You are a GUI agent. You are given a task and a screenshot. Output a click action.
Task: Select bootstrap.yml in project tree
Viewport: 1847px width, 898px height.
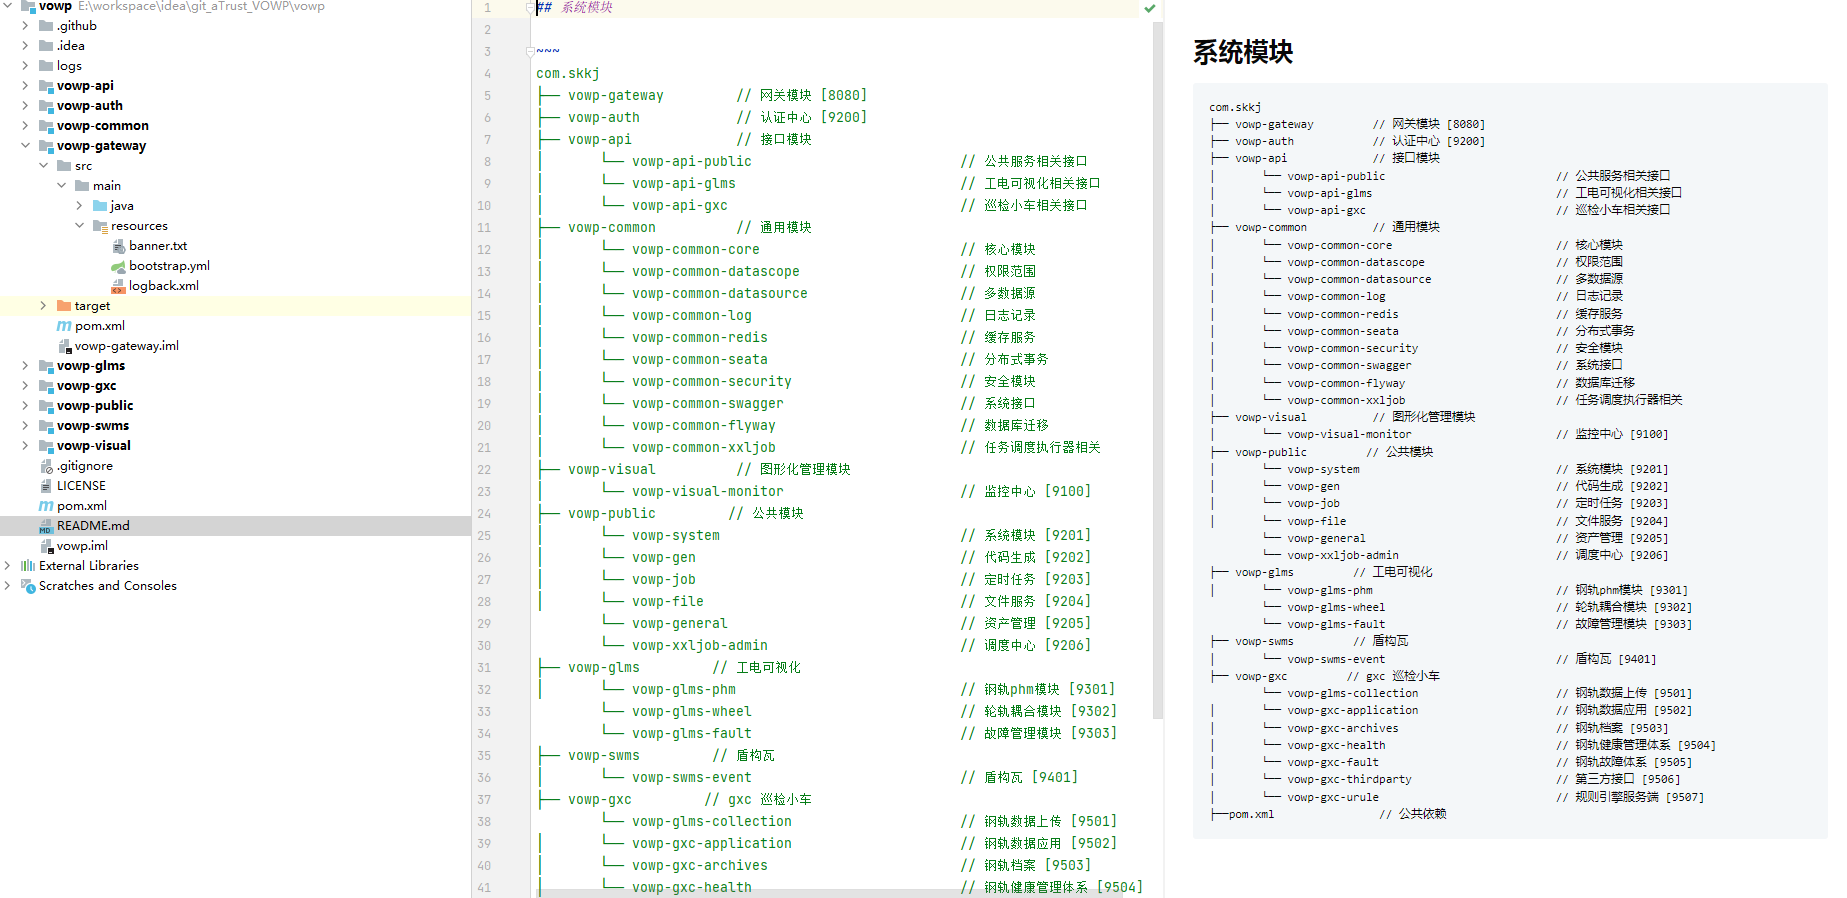pyautogui.click(x=169, y=266)
